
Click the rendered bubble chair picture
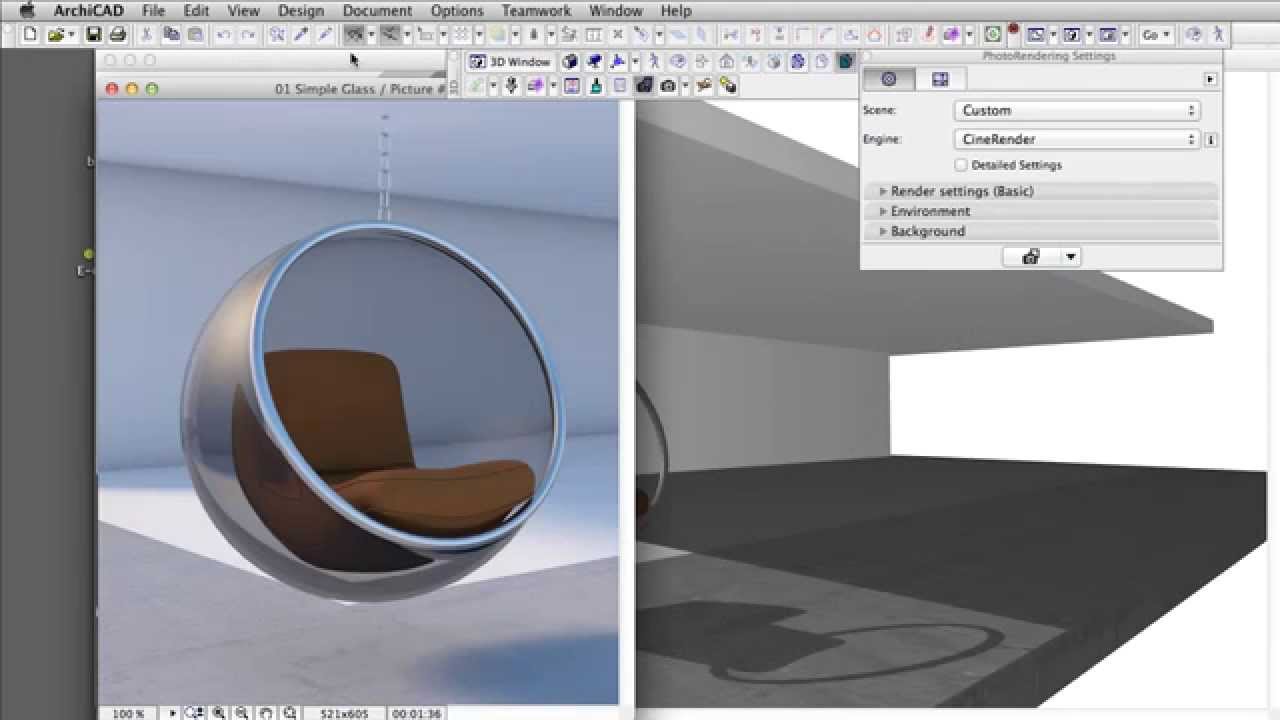[x=358, y=402]
